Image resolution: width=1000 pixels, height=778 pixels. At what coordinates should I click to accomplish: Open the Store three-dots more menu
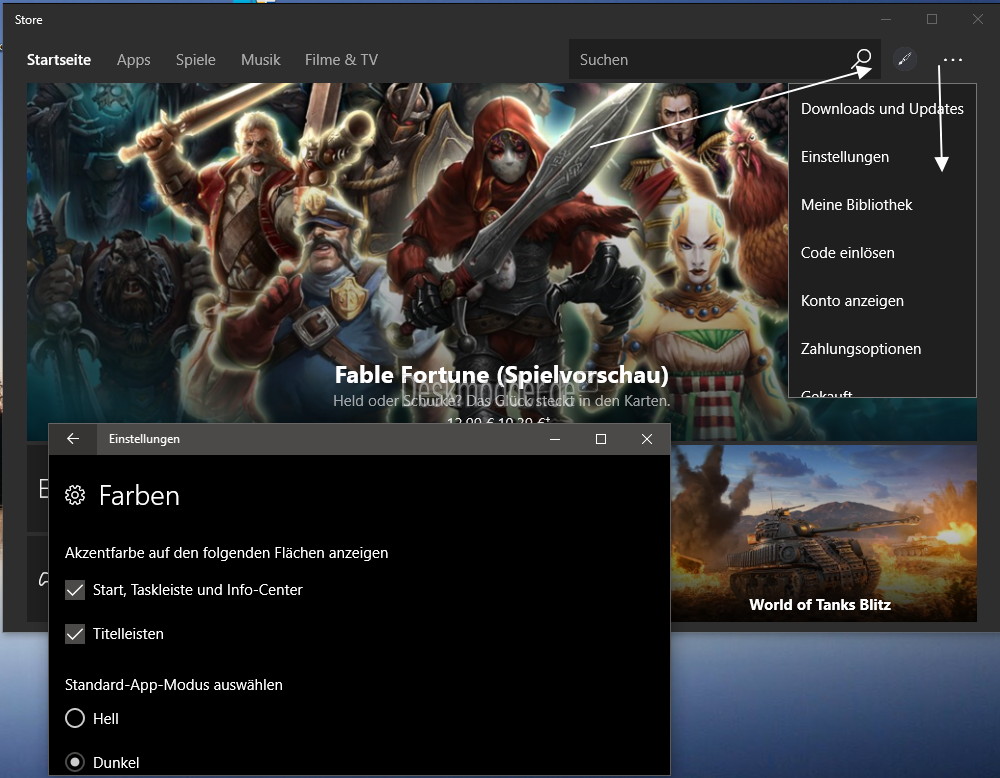(952, 60)
